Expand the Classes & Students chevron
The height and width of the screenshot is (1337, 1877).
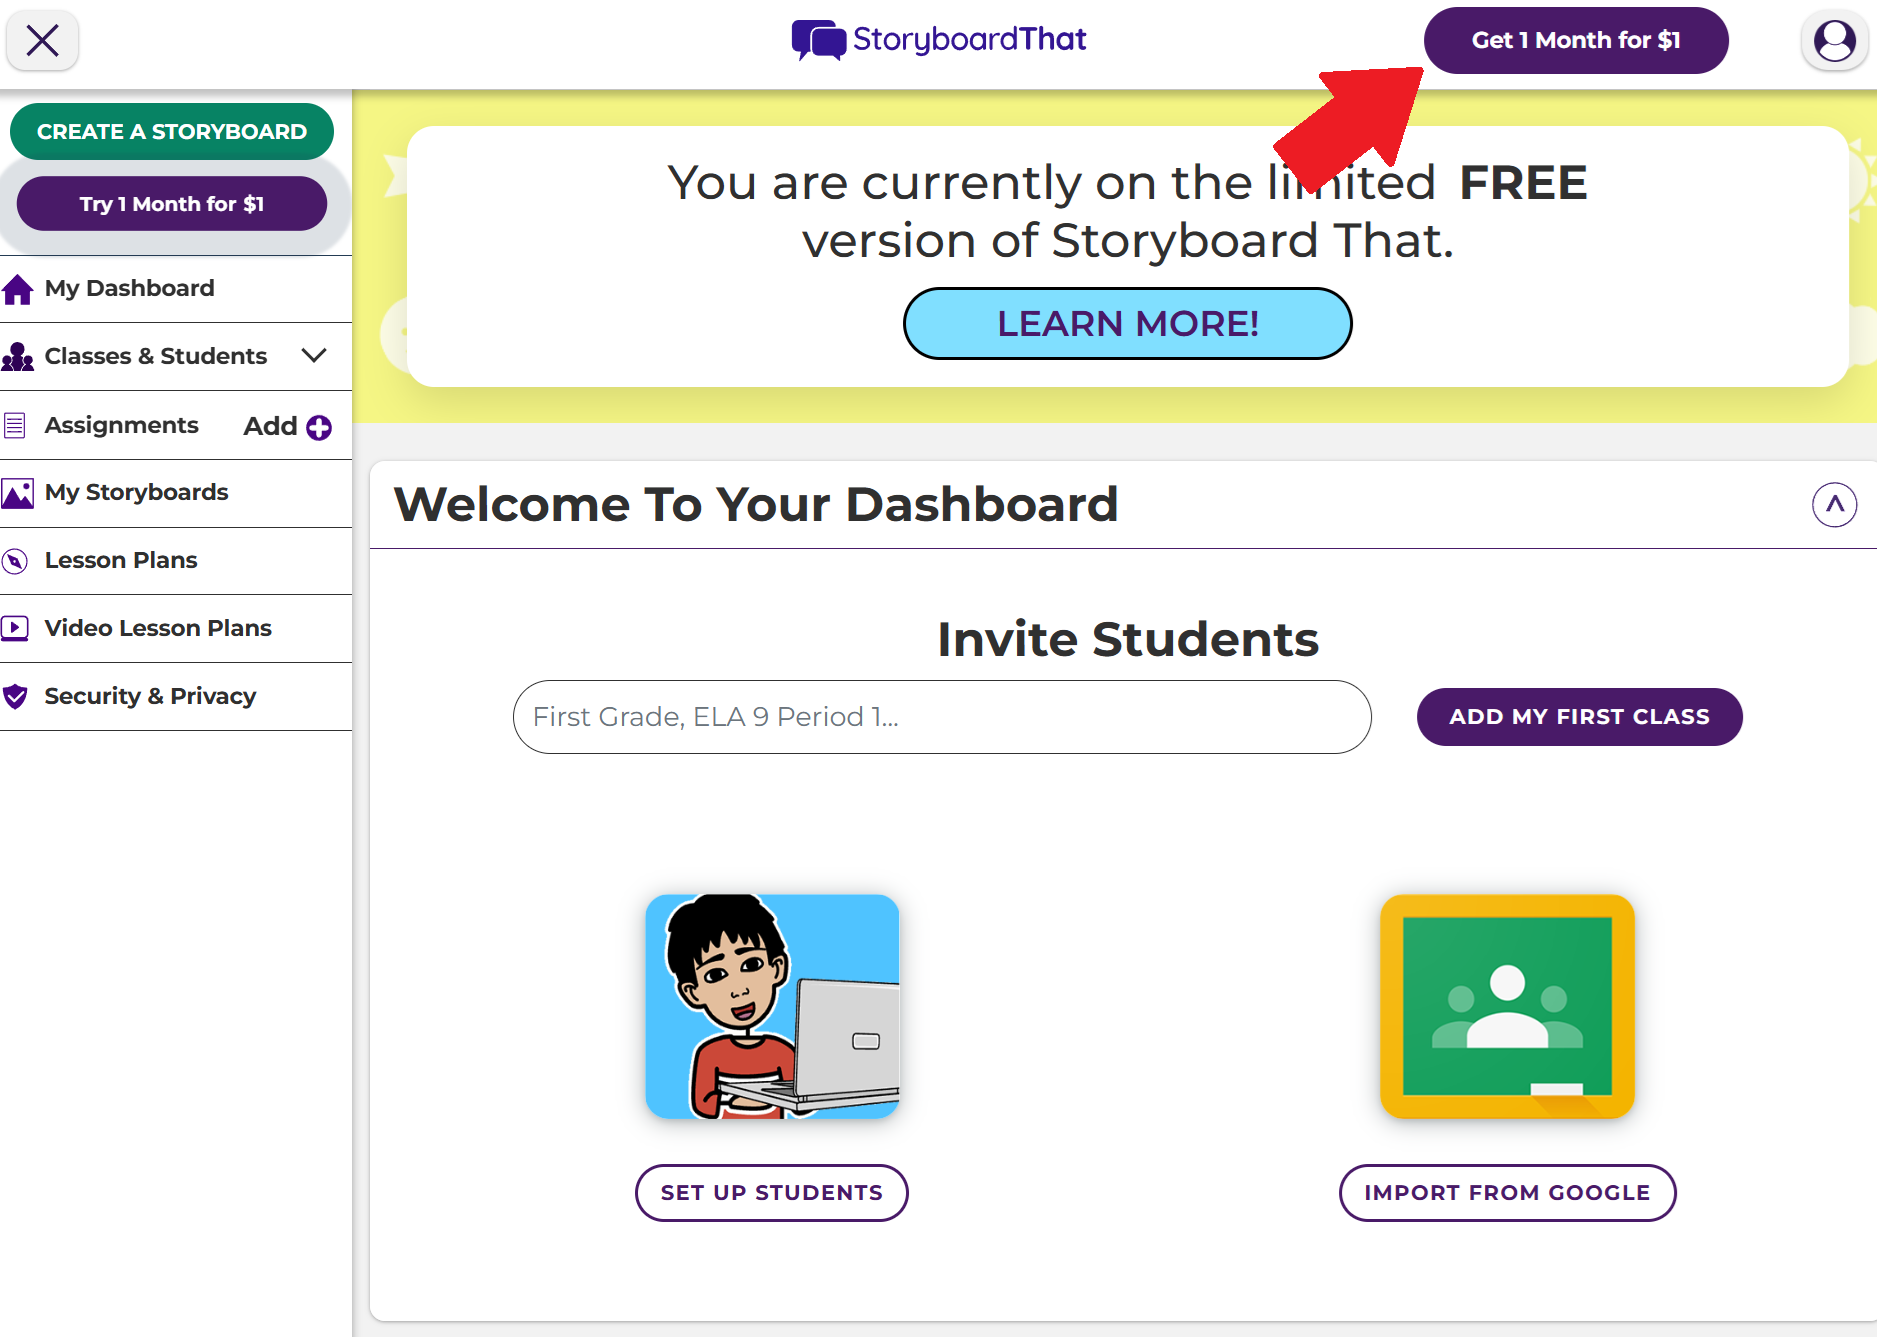[314, 356]
